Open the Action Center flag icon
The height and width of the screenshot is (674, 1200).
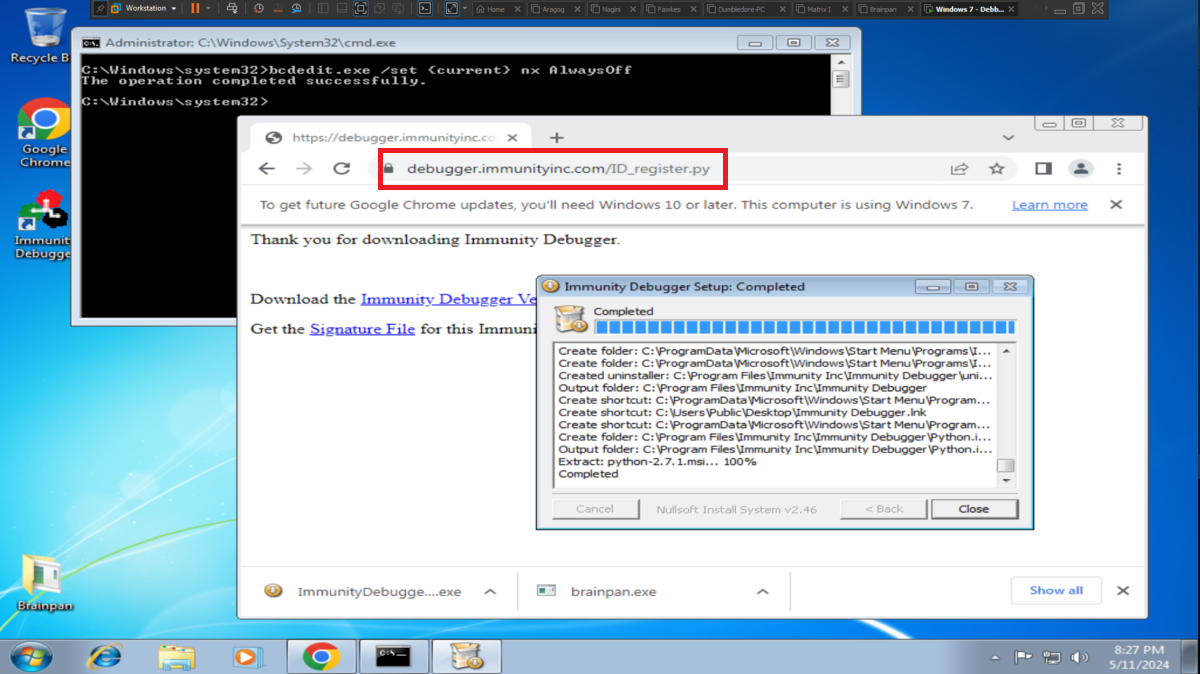(x=1023, y=657)
